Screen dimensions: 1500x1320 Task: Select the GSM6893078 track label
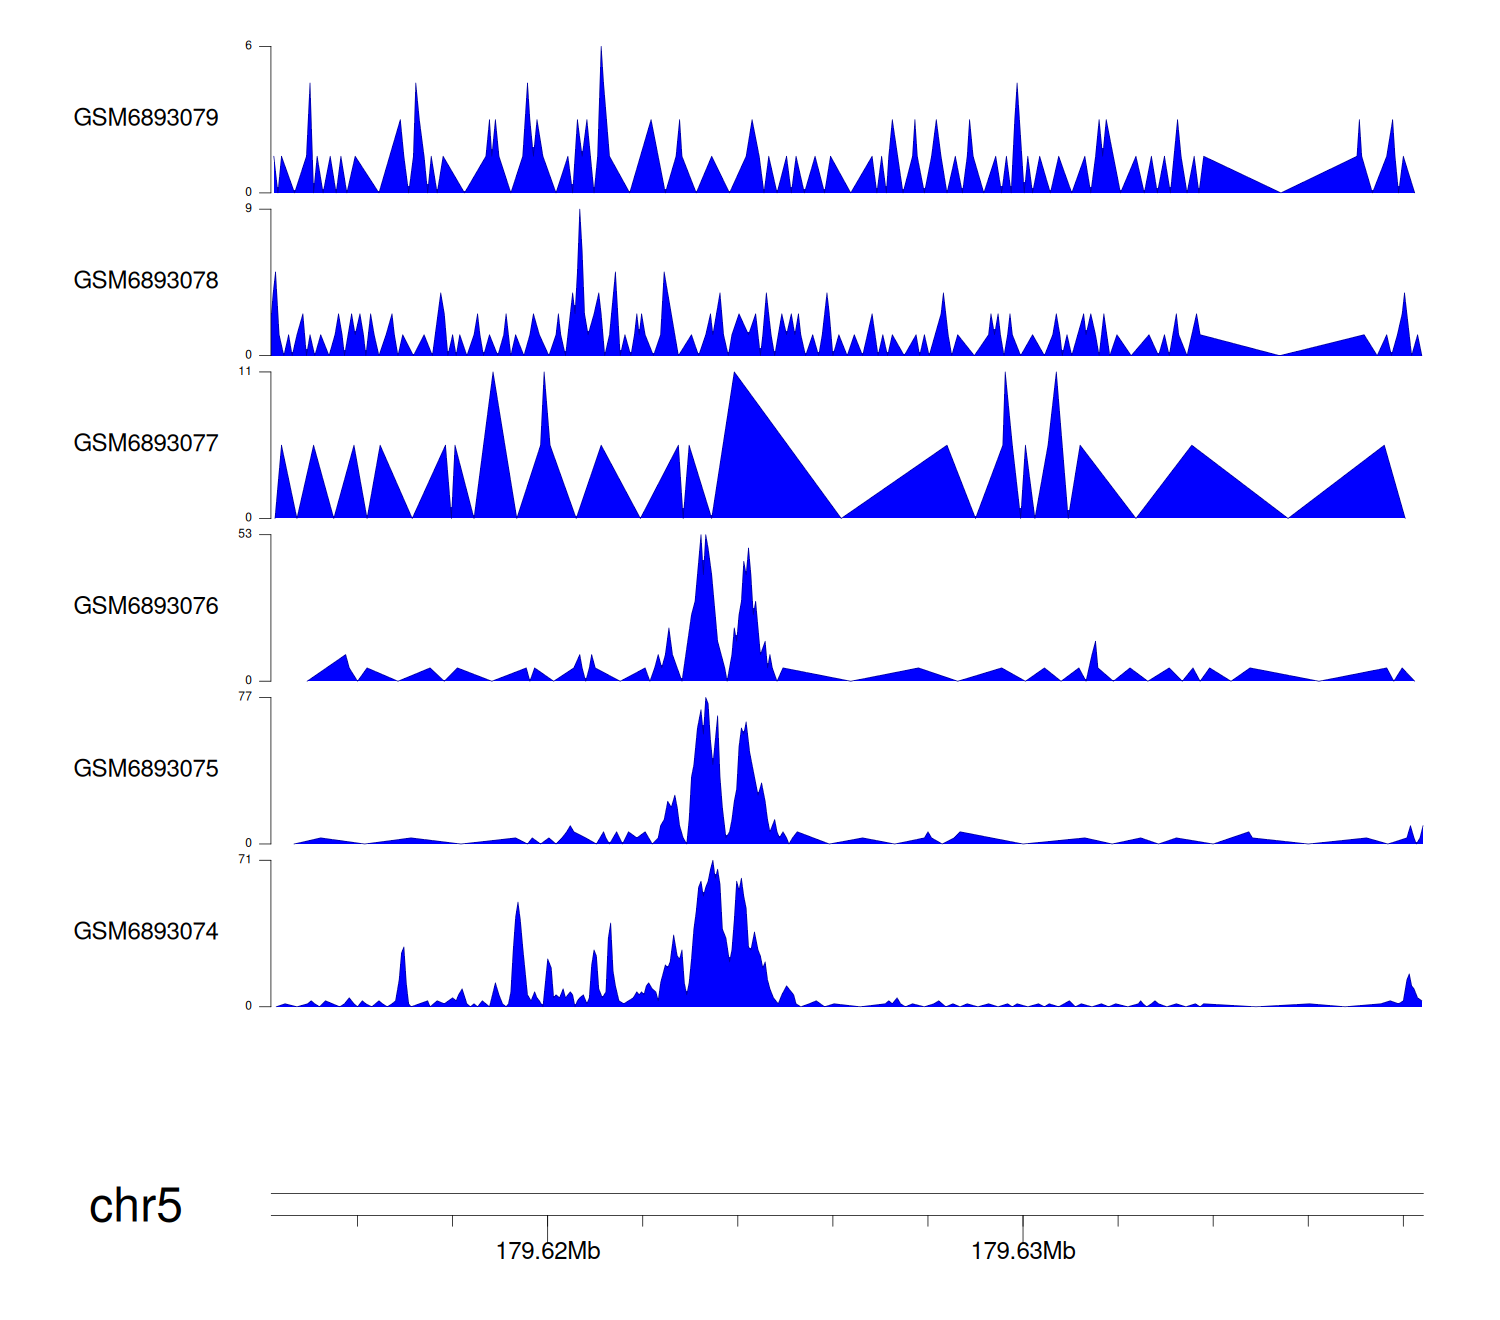click(x=146, y=281)
